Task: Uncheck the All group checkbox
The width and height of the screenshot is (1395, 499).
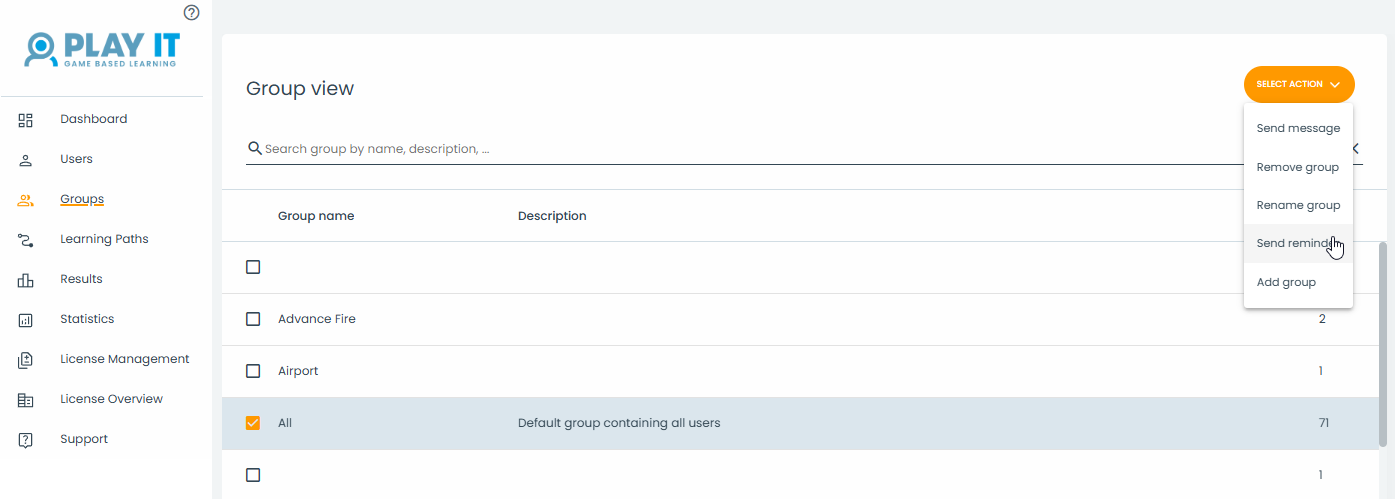Action: [253, 423]
